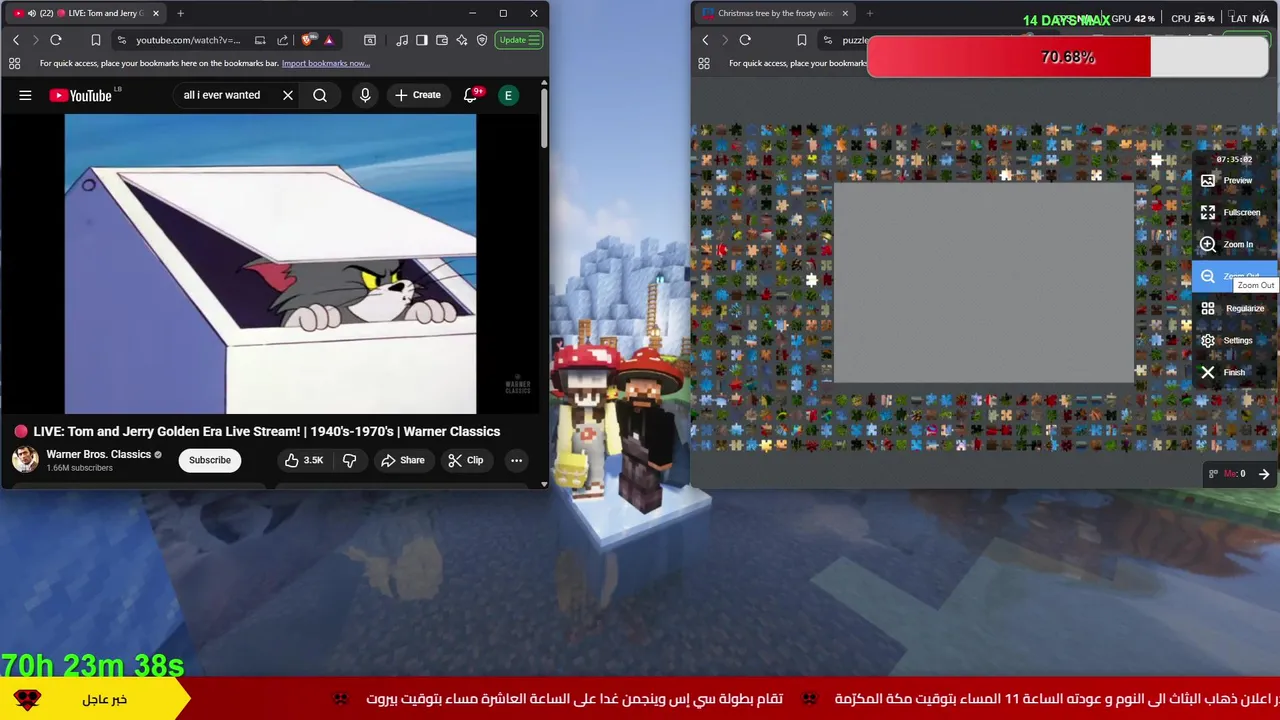
Task: Click the gray puzzle assembly board
Action: point(984,283)
